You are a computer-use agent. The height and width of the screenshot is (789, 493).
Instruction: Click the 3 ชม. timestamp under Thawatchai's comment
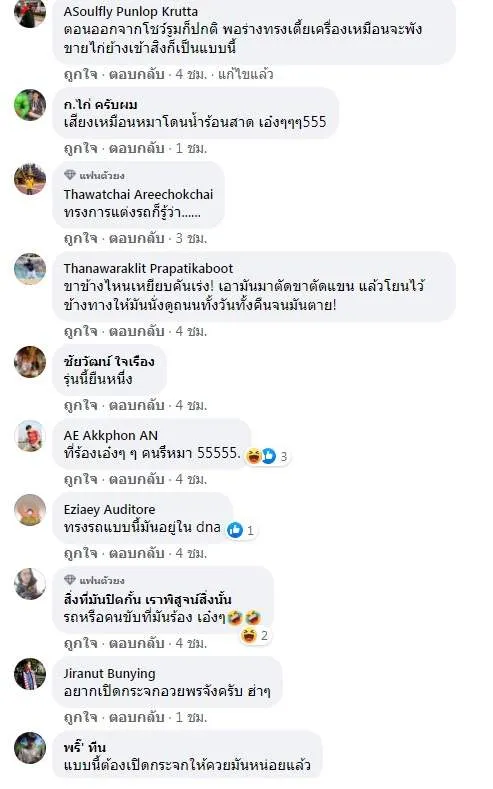click(191, 238)
